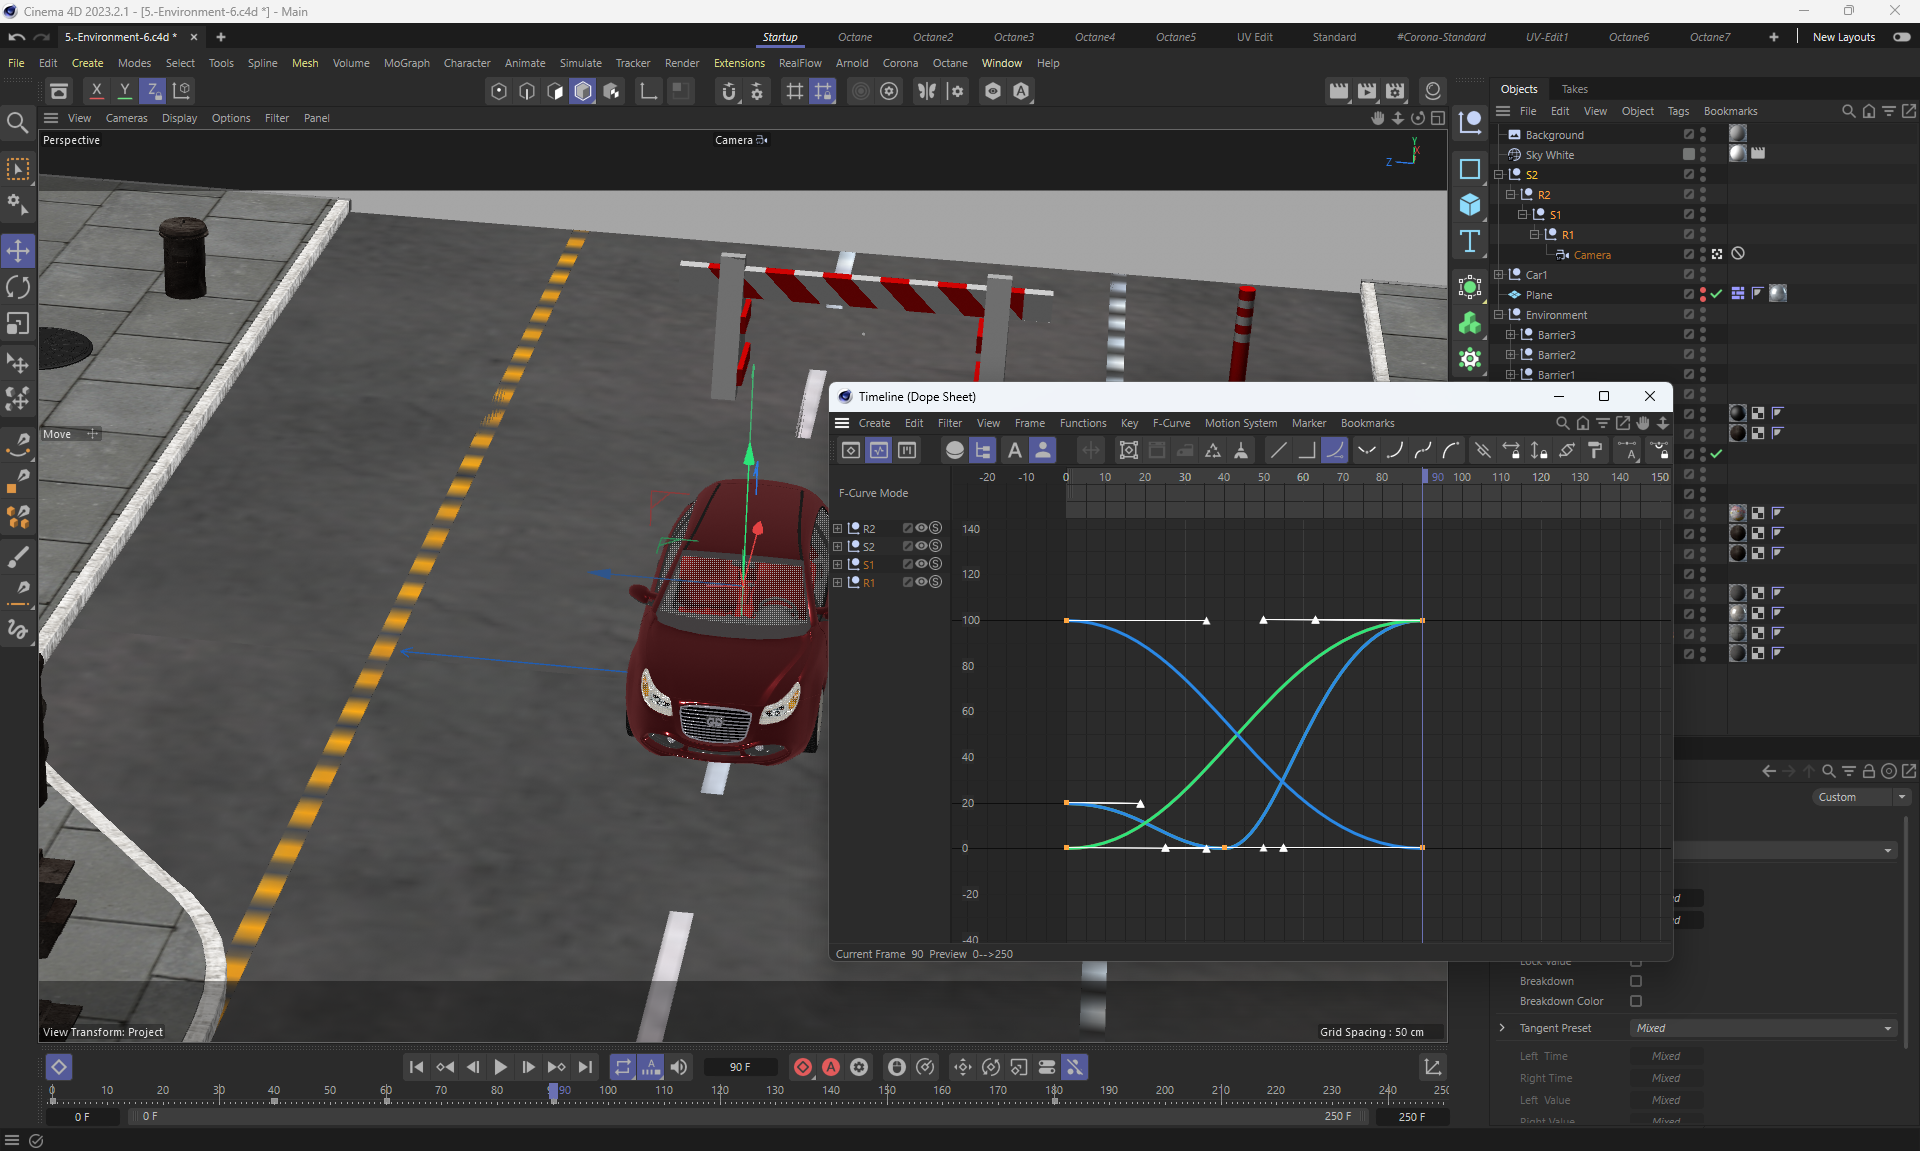Toggle F-Curve mode icon in Timeline toolbar
The height and width of the screenshot is (1151, 1920).
(878, 451)
